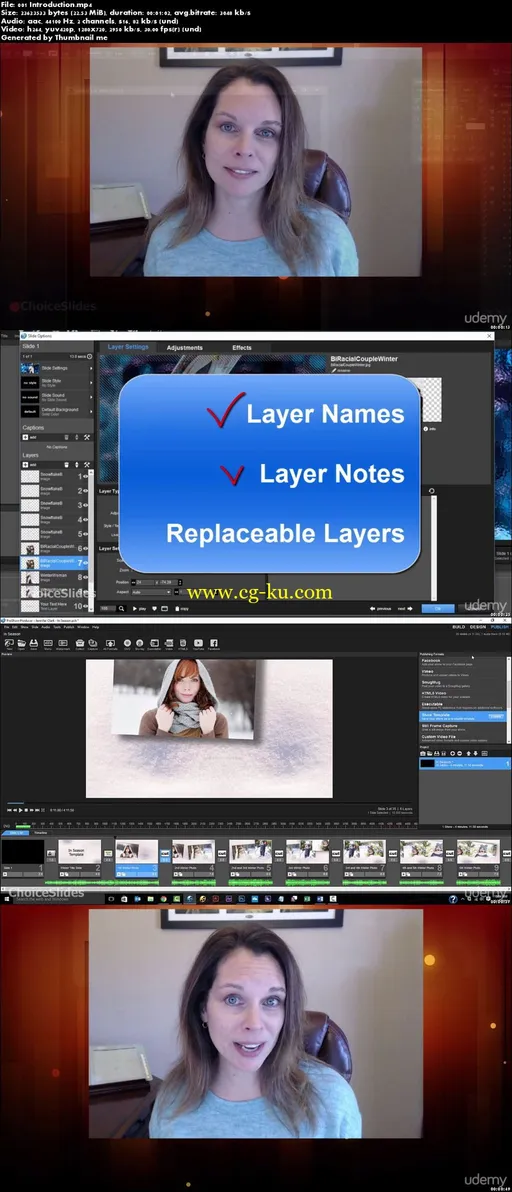
Task: Click the YouTube toolbar icon
Action: 198,644
